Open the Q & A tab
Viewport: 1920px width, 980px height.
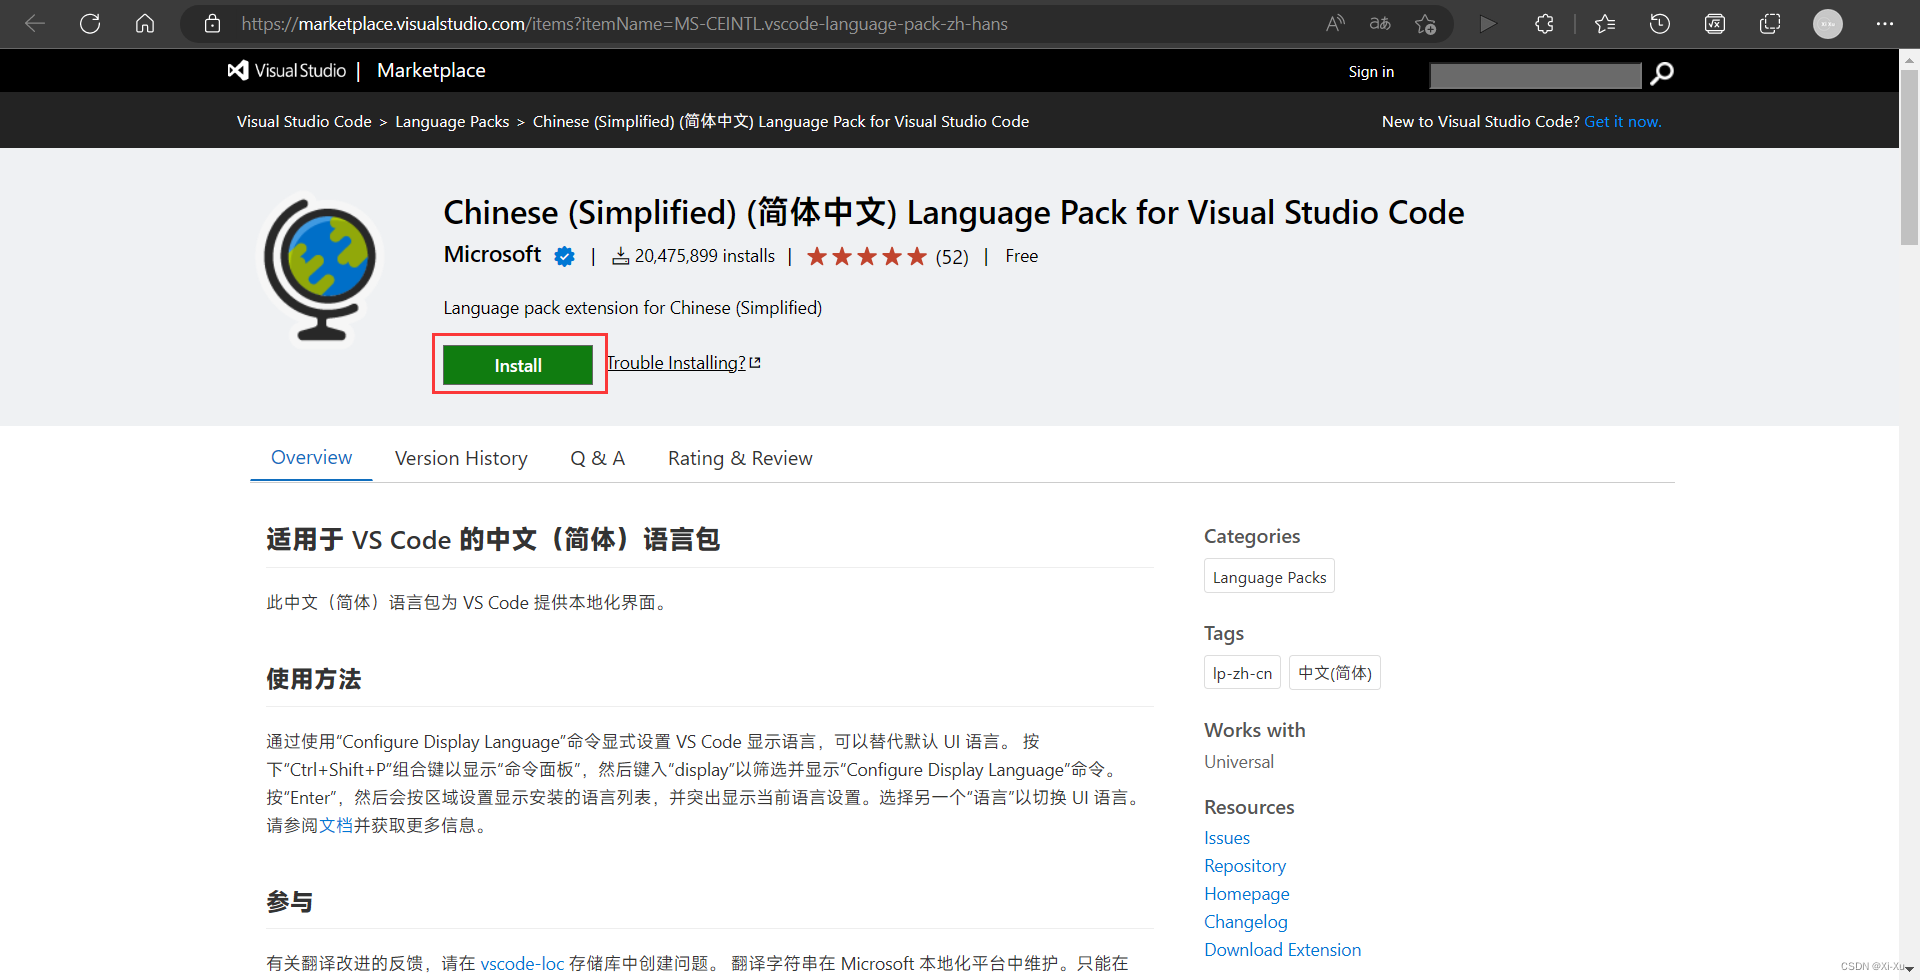point(597,458)
